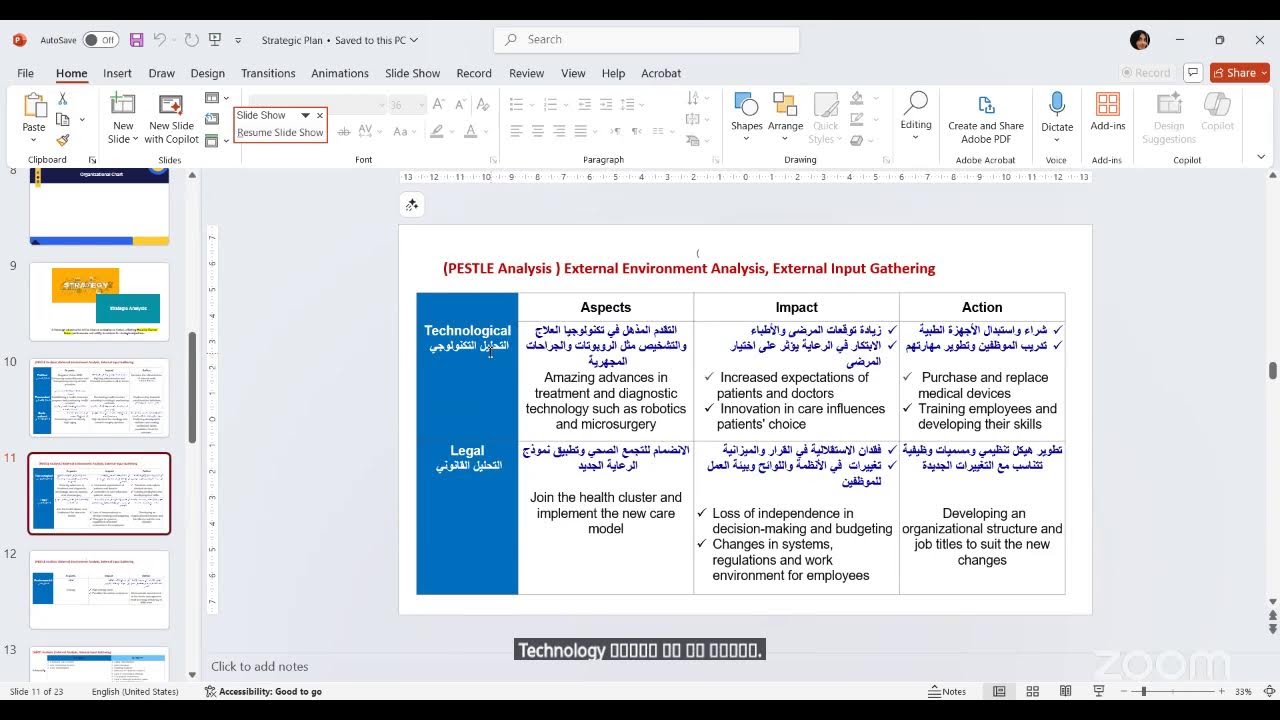Click the Paste clipboard icon

click(34, 105)
